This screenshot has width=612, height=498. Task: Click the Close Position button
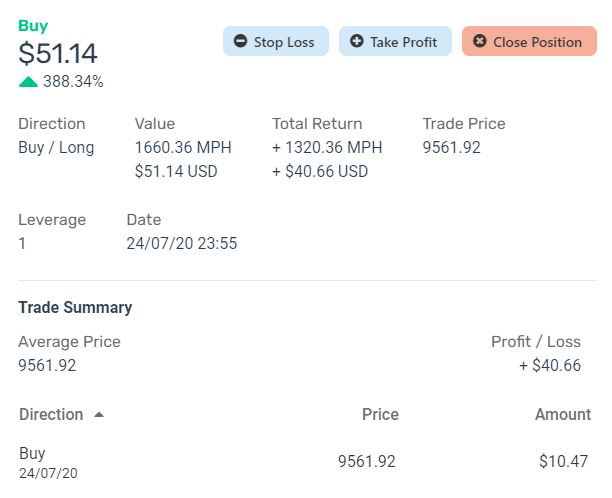[529, 41]
